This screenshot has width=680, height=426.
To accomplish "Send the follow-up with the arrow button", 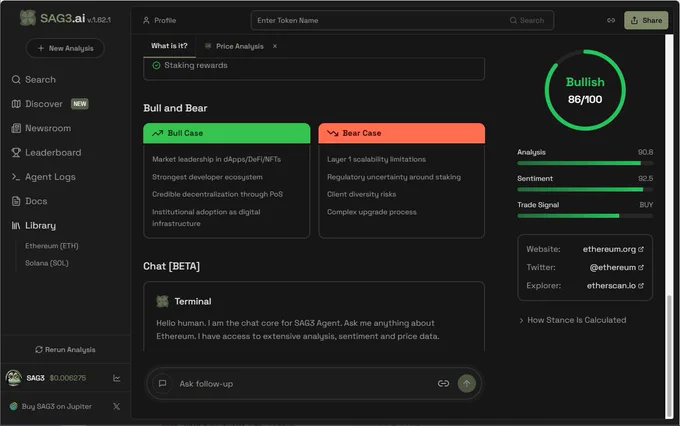I will (467, 383).
